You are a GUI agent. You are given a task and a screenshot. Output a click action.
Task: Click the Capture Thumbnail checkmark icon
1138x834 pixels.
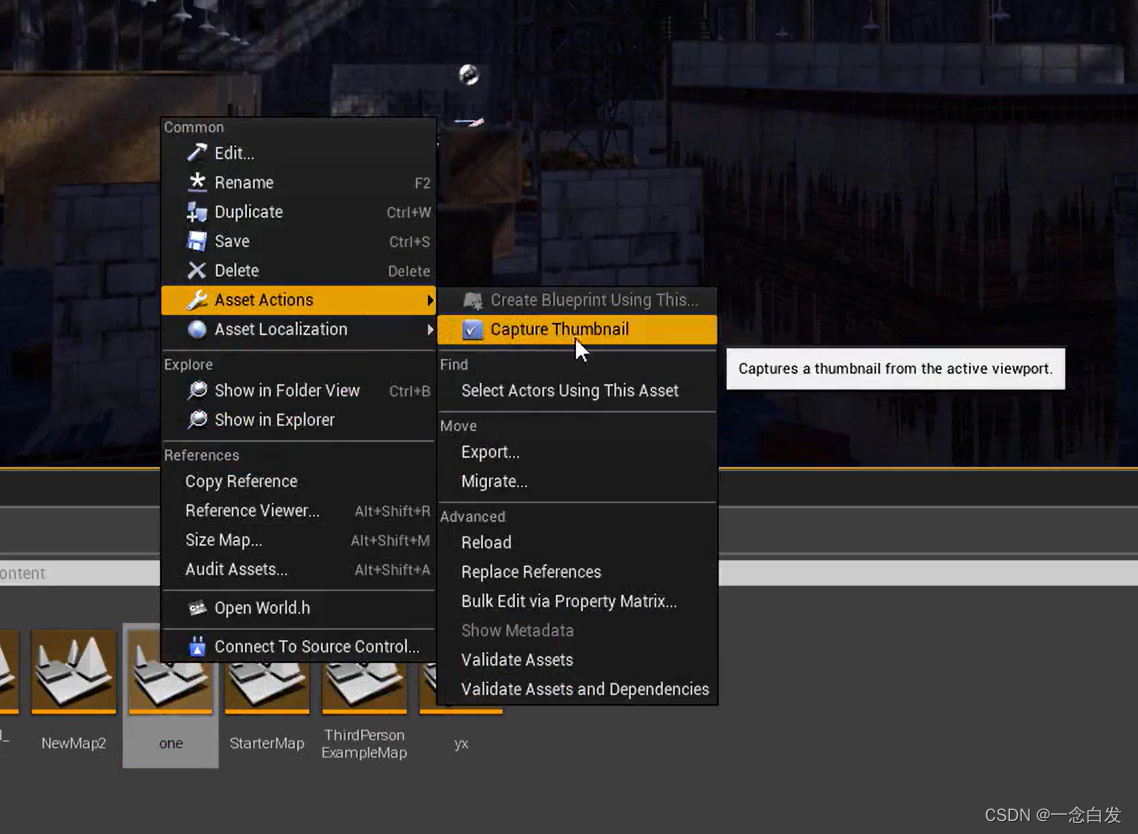[x=472, y=329]
